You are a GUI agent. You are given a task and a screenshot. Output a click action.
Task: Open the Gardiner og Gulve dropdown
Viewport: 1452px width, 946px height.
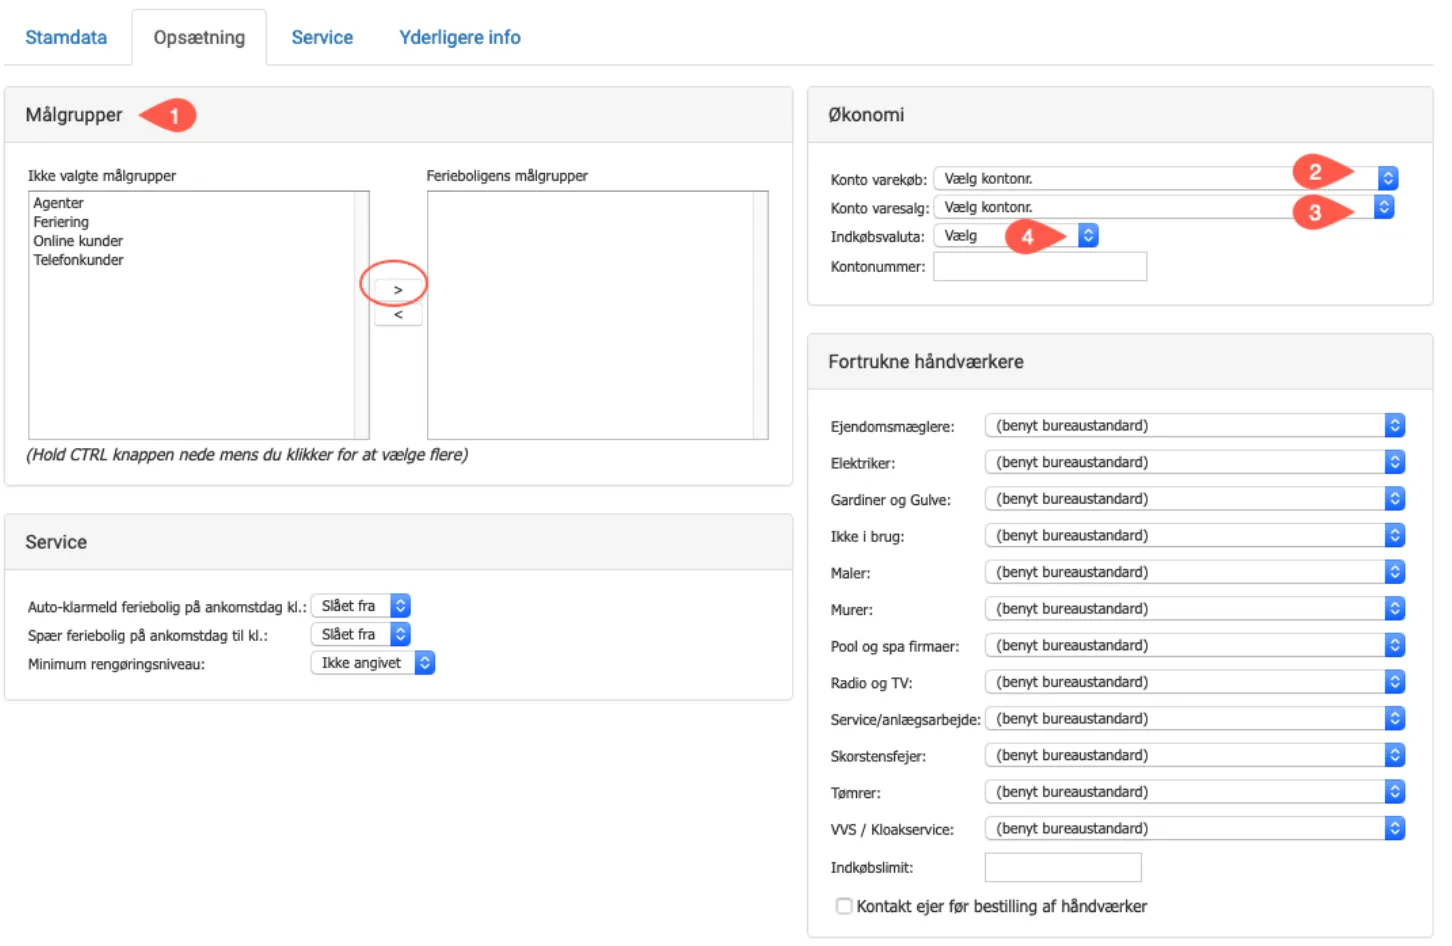point(1195,499)
